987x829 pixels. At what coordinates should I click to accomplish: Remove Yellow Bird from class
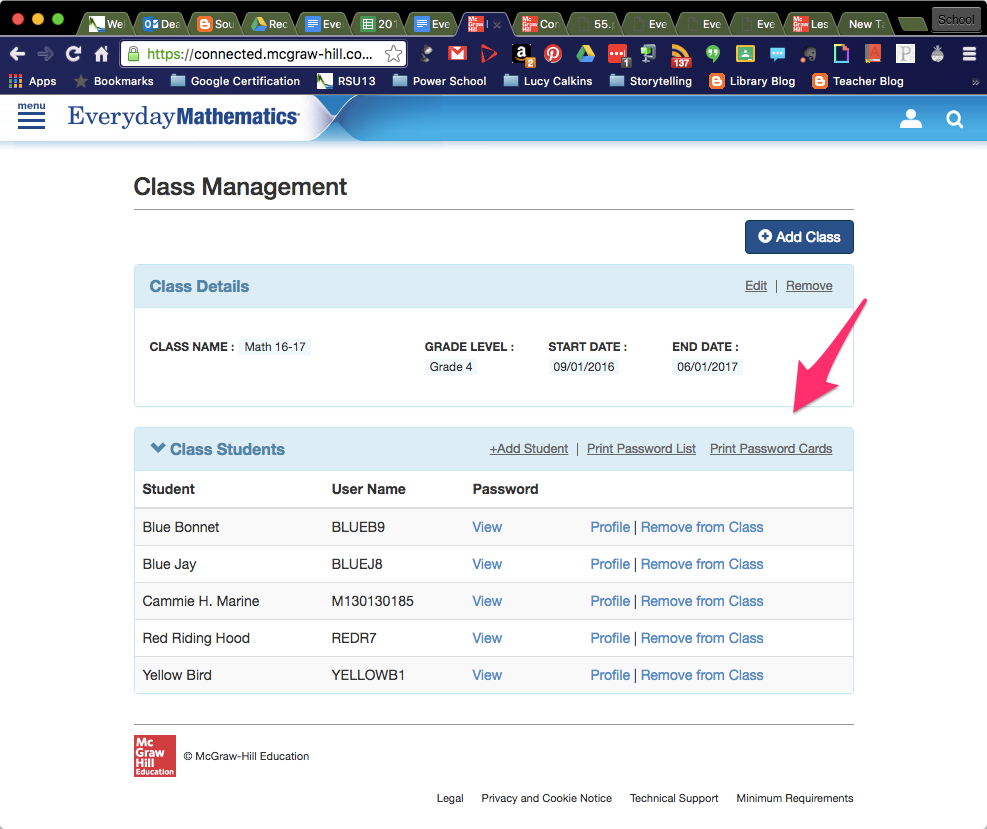(702, 675)
